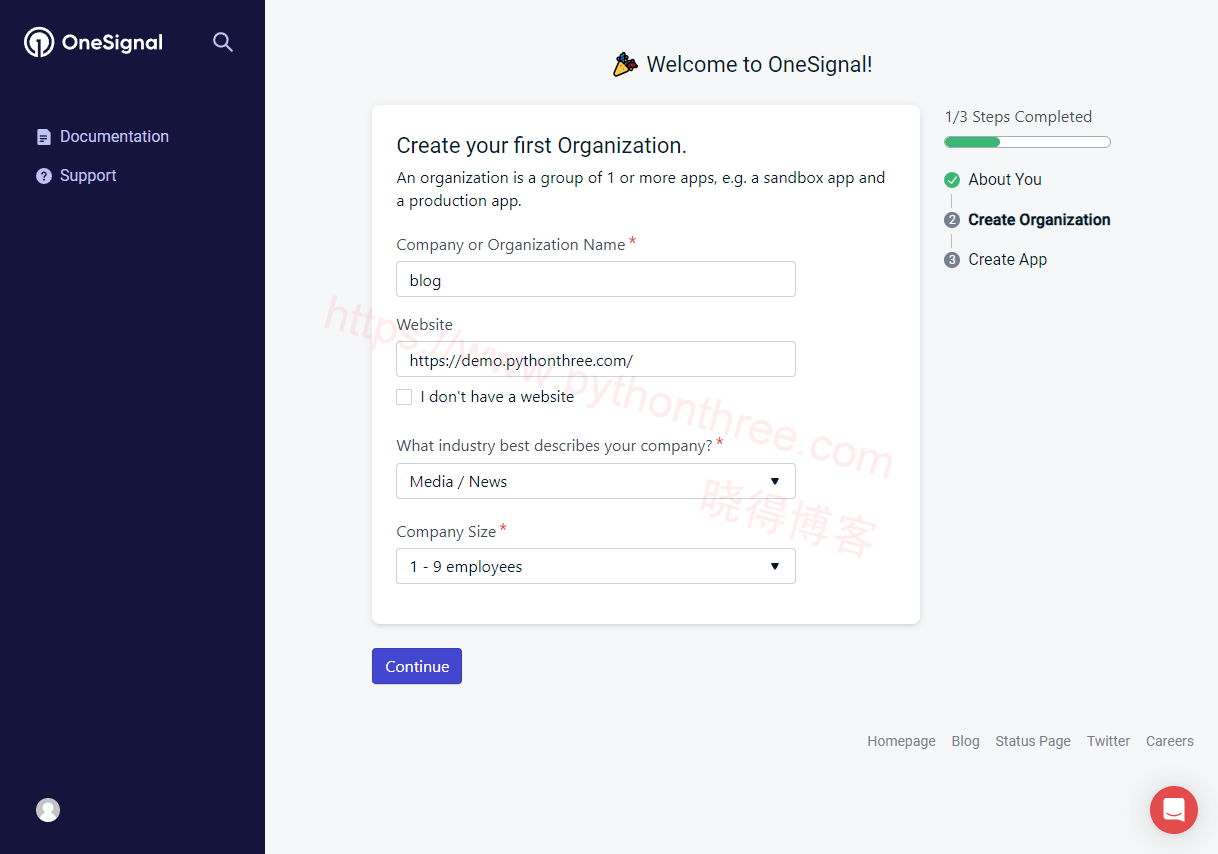Check the "I don't have a website" box
Image resolution: width=1218 pixels, height=854 pixels.
coord(404,397)
